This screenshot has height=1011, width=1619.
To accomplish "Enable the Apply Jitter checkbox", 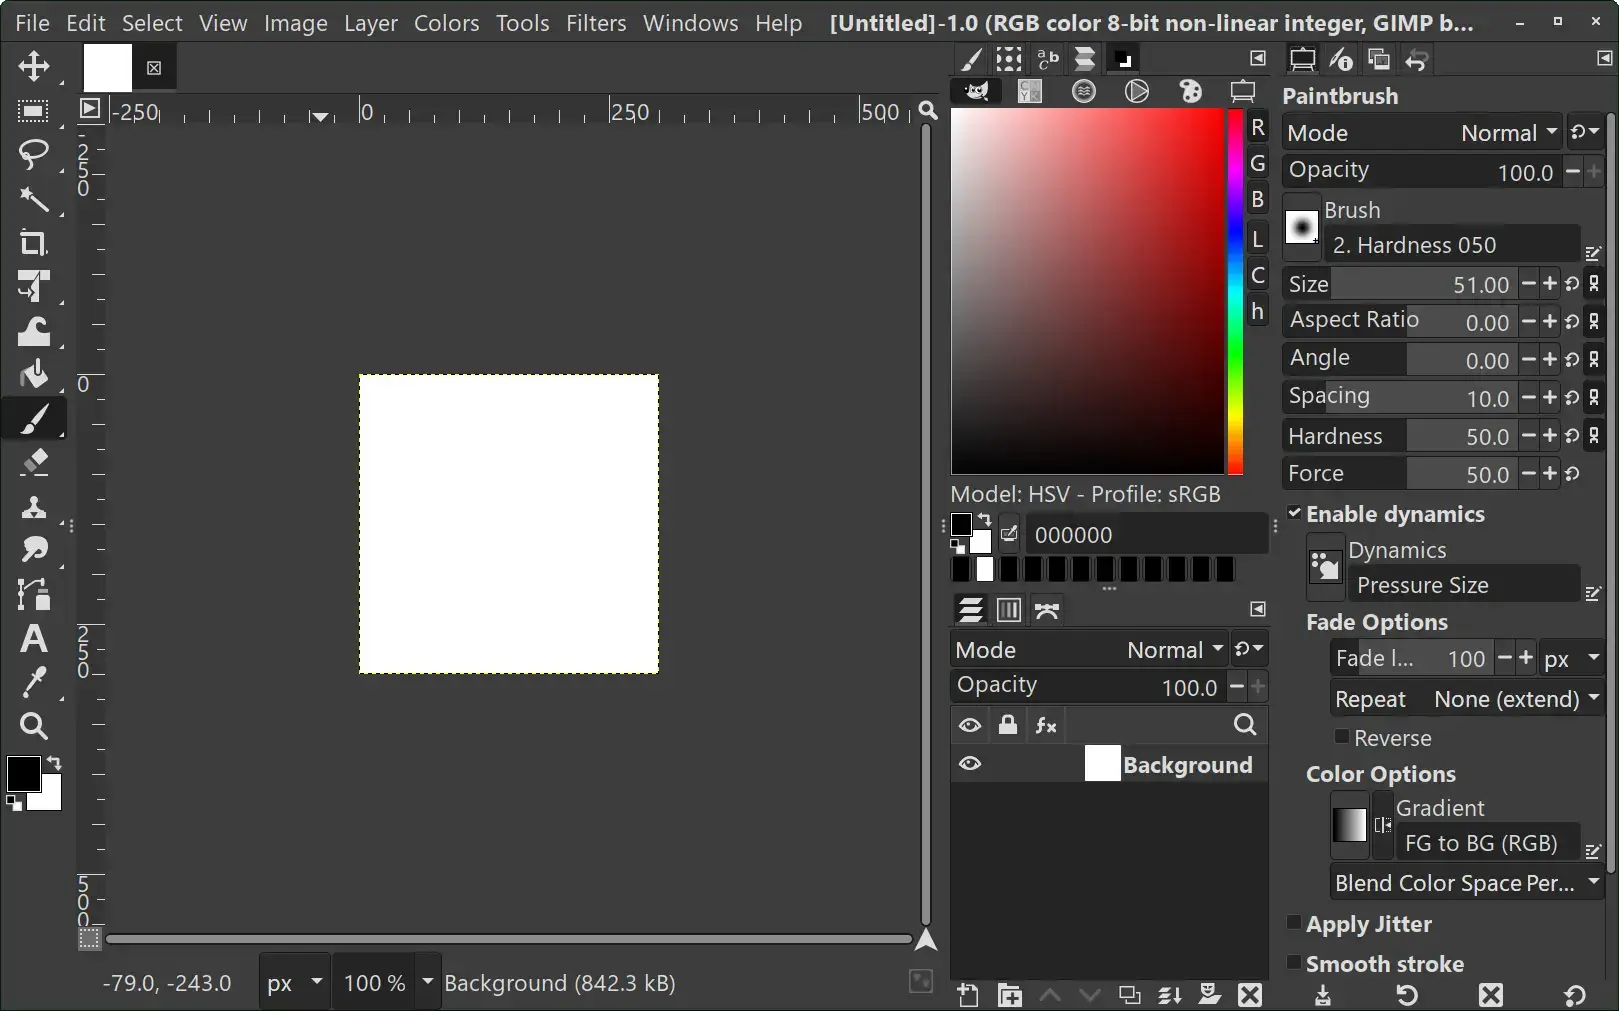I will (1294, 923).
